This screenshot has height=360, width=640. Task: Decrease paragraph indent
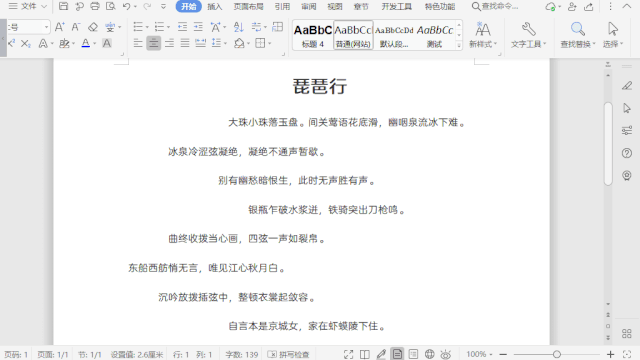182,27
